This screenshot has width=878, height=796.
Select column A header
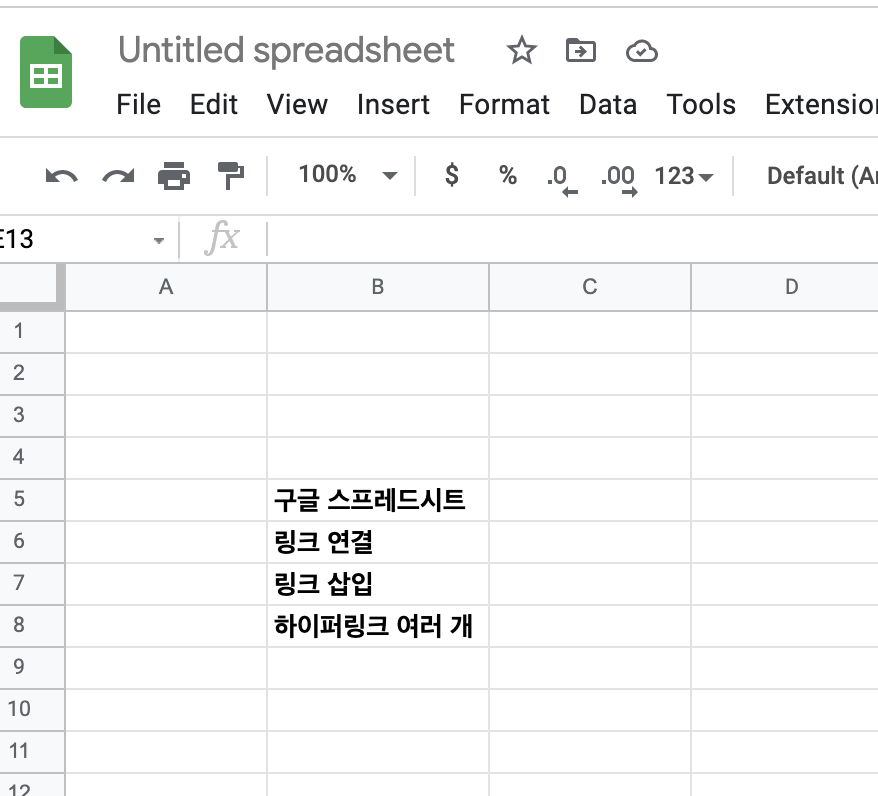tap(166, 287)
